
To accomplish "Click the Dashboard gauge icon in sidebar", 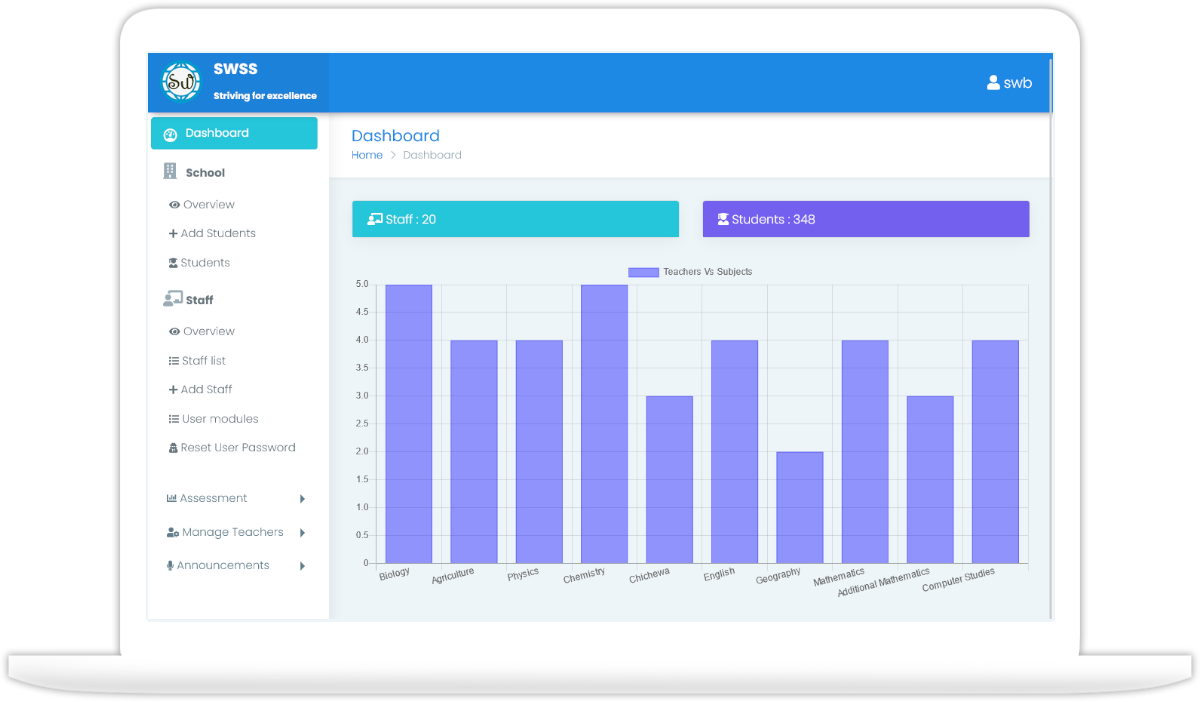I will coord(170,134).
